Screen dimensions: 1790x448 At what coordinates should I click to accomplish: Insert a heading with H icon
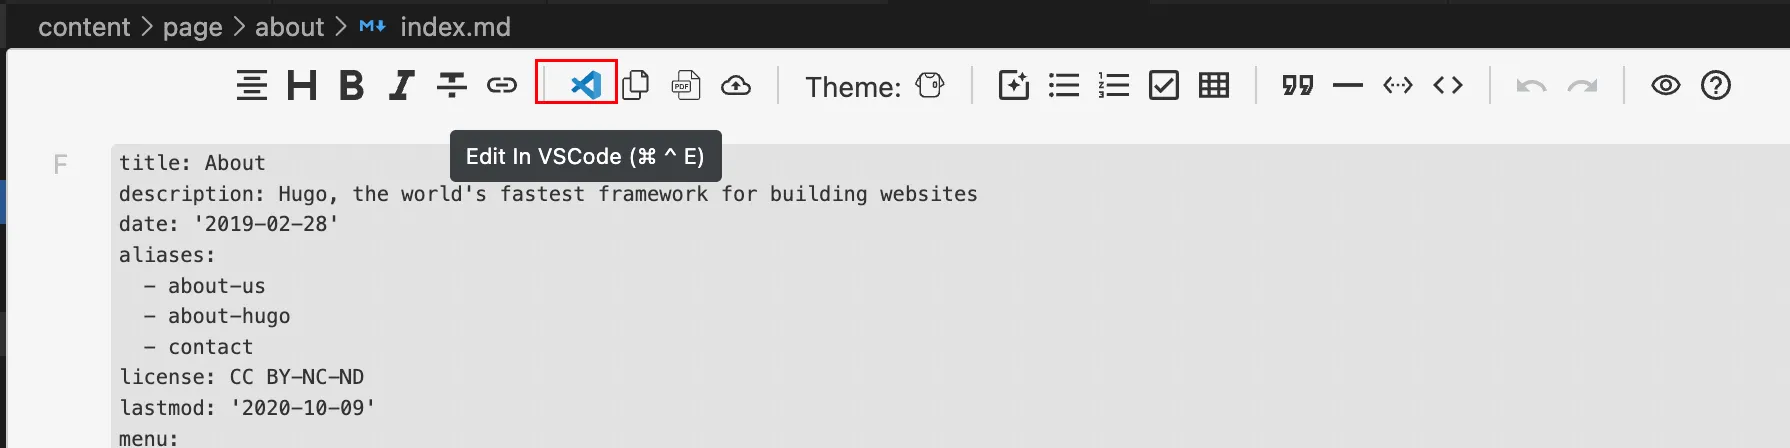click(302, 86)
